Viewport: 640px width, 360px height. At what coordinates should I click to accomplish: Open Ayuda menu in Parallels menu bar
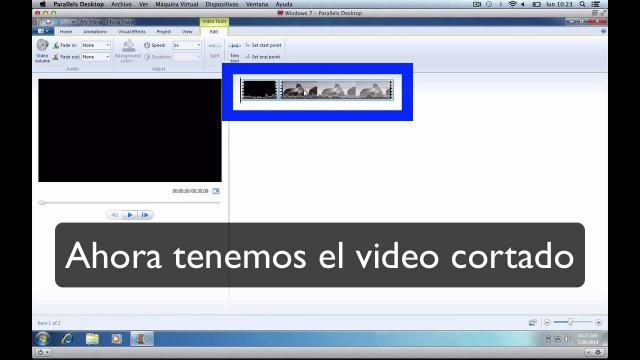pyautogui.click(x=284, y=4)
